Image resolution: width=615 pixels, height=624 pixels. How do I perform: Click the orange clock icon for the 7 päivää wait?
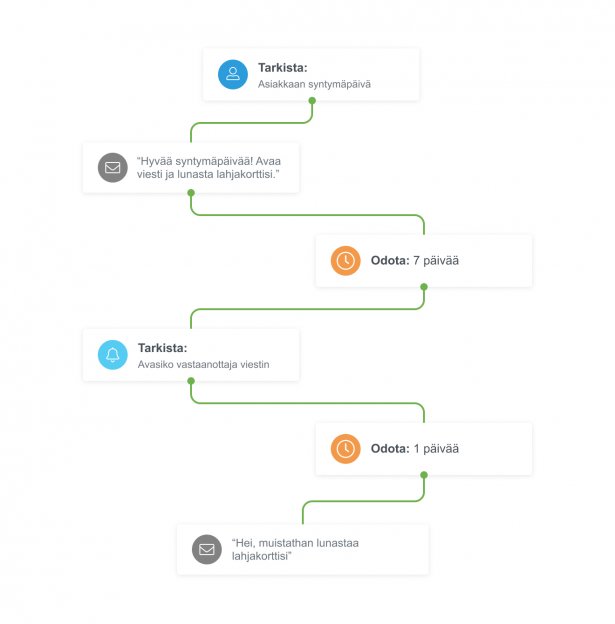[346, 261]
